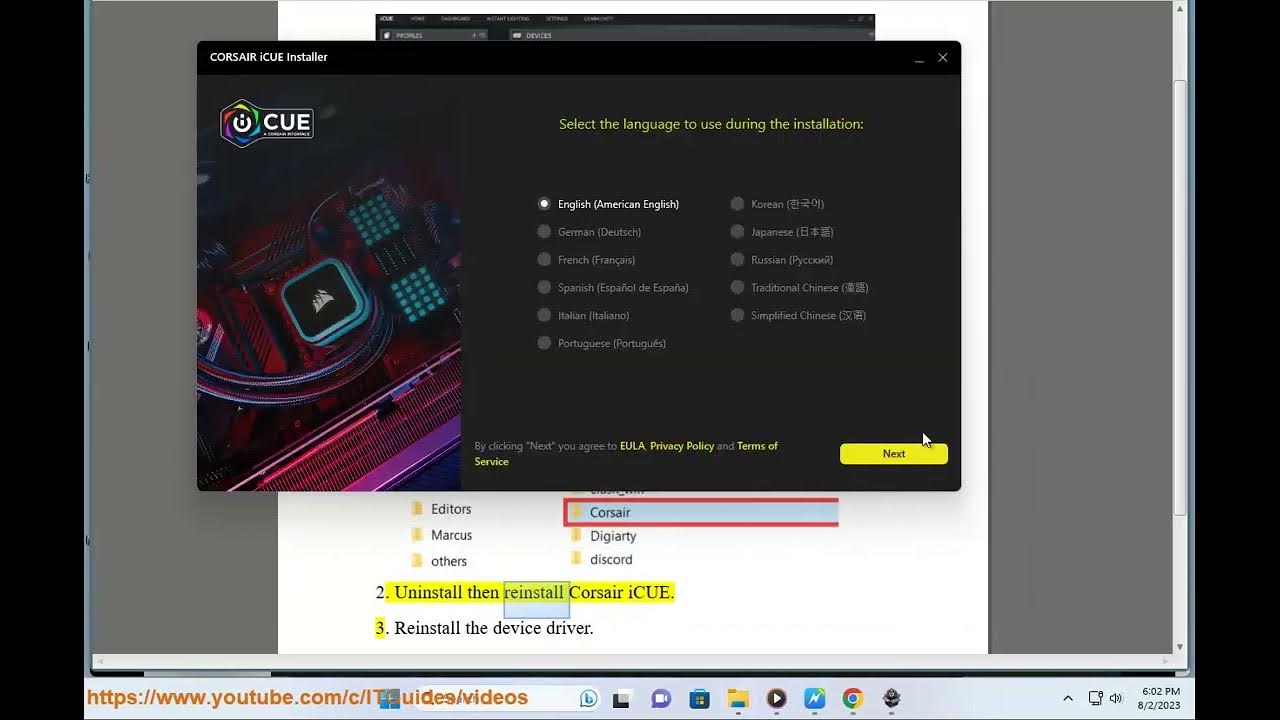Pick Traditional Chinese language option

tap(800, 288)
